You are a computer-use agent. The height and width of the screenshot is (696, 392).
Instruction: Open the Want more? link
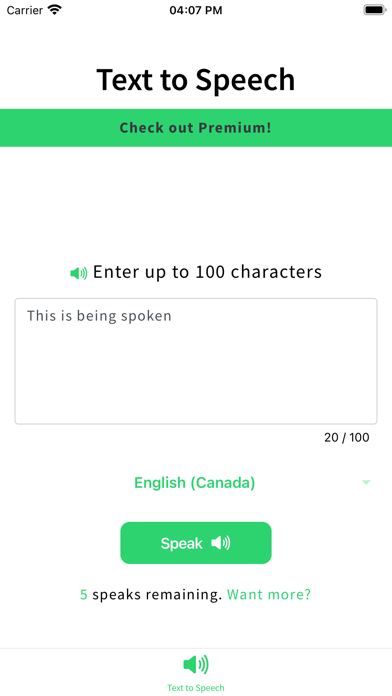(x=269, y=594)
